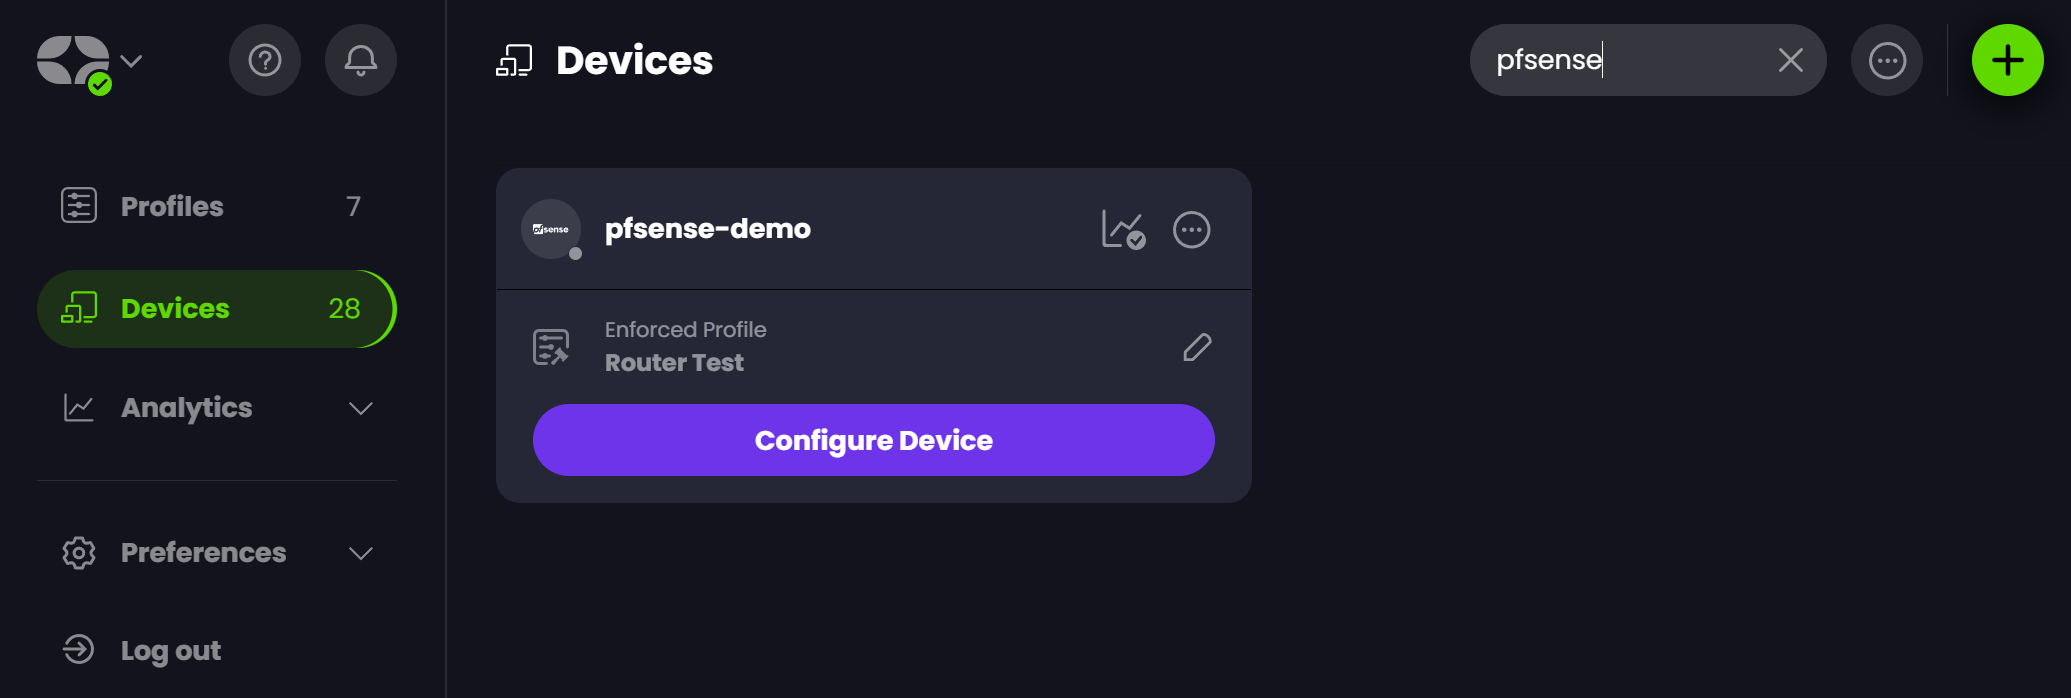Open the Preferences gear icon
Viewport: 2071px width, 698px height.
pyautogui.click(x=78, y=552)
